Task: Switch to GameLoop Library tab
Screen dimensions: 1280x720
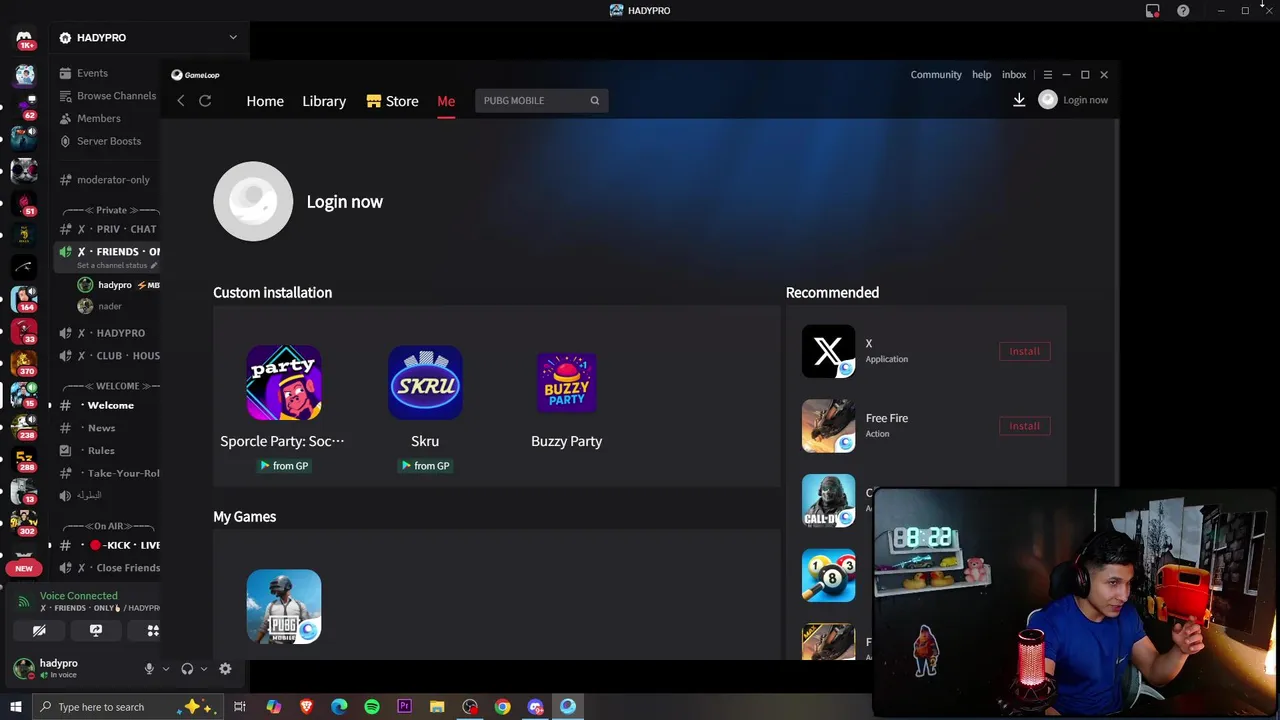Action: [324, 101]
